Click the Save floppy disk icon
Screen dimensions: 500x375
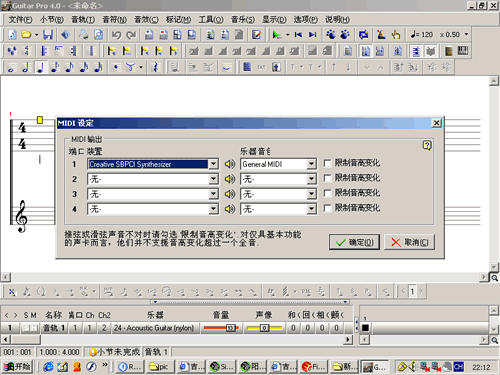pyautogui.click(x=48, y=35)
